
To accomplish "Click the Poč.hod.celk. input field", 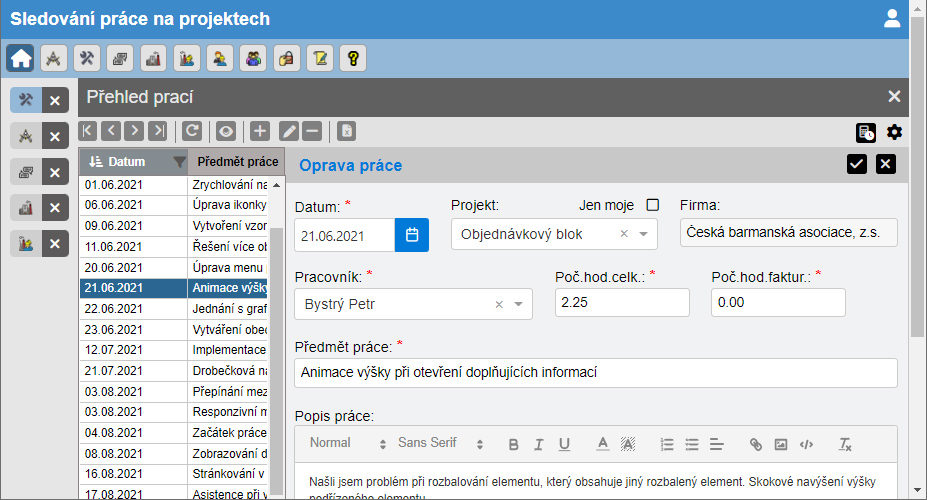I will (622, 303).
